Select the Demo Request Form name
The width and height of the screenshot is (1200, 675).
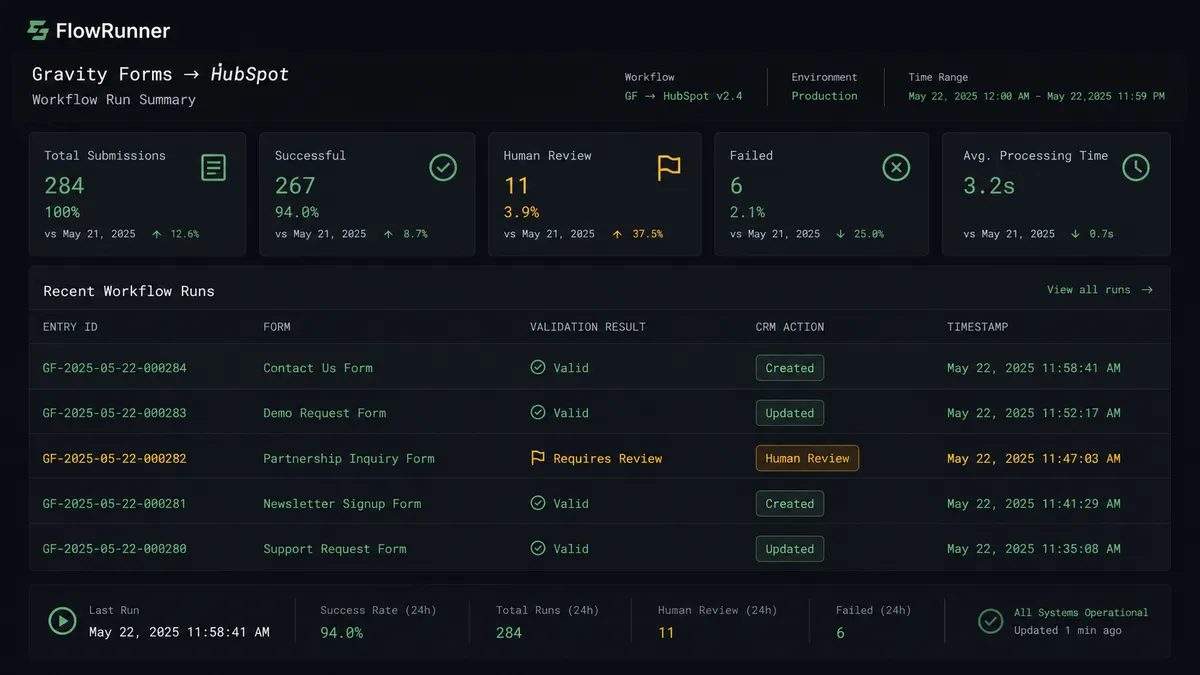[x=324, y=413]
